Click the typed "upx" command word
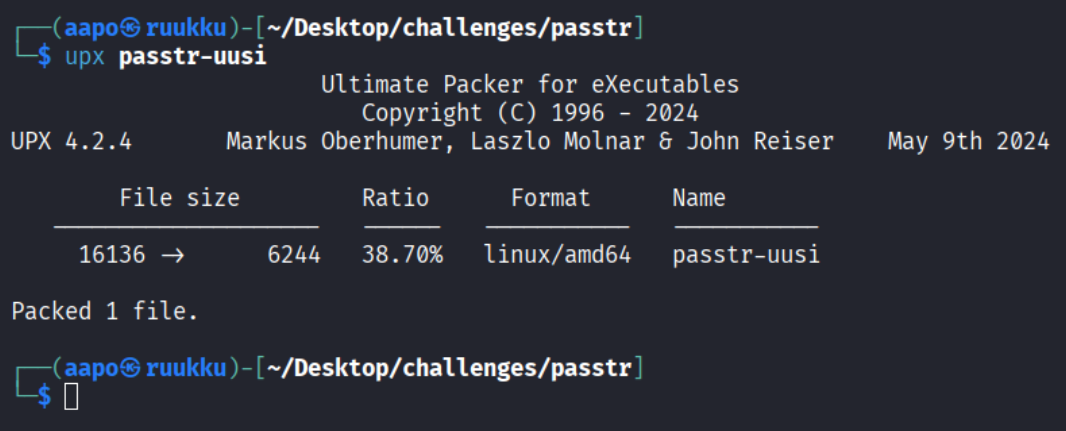 [85, 56]
